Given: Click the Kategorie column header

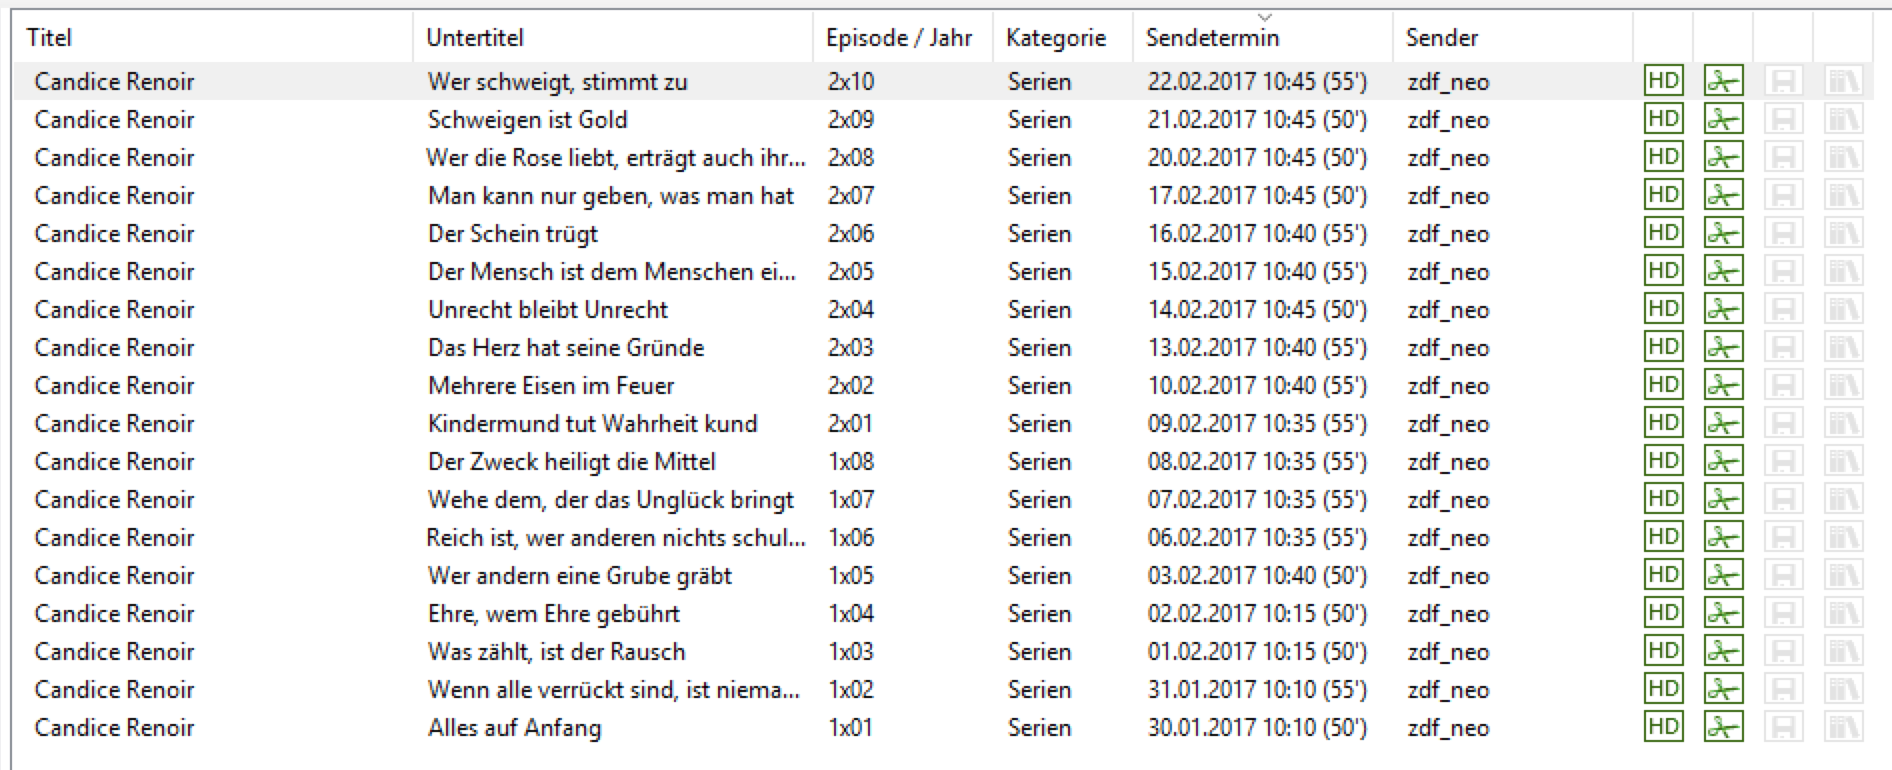Looking at the screenshot, I should coord(1055,38).
